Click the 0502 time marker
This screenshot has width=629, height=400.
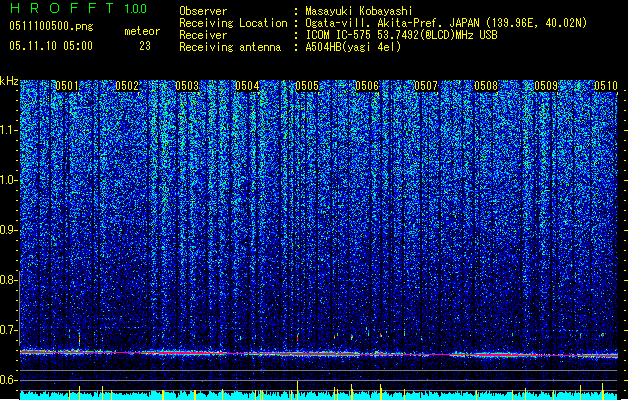127,86
